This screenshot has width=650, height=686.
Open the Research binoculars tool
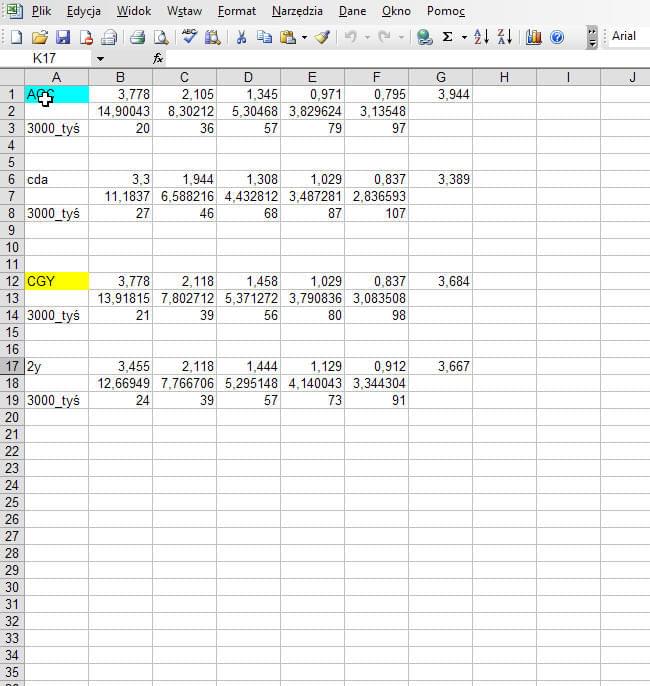(x=213, y=37)
